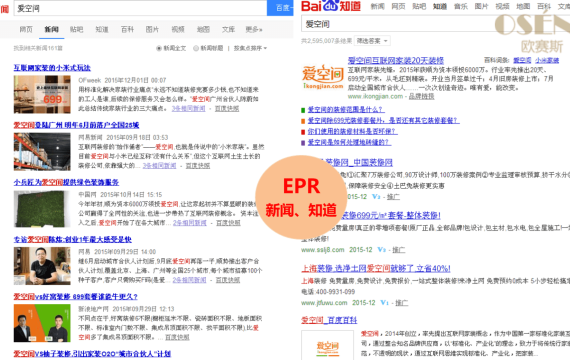Switch to the 图片 tab on news page
This screenshot has width=570, height=360.
152,29
